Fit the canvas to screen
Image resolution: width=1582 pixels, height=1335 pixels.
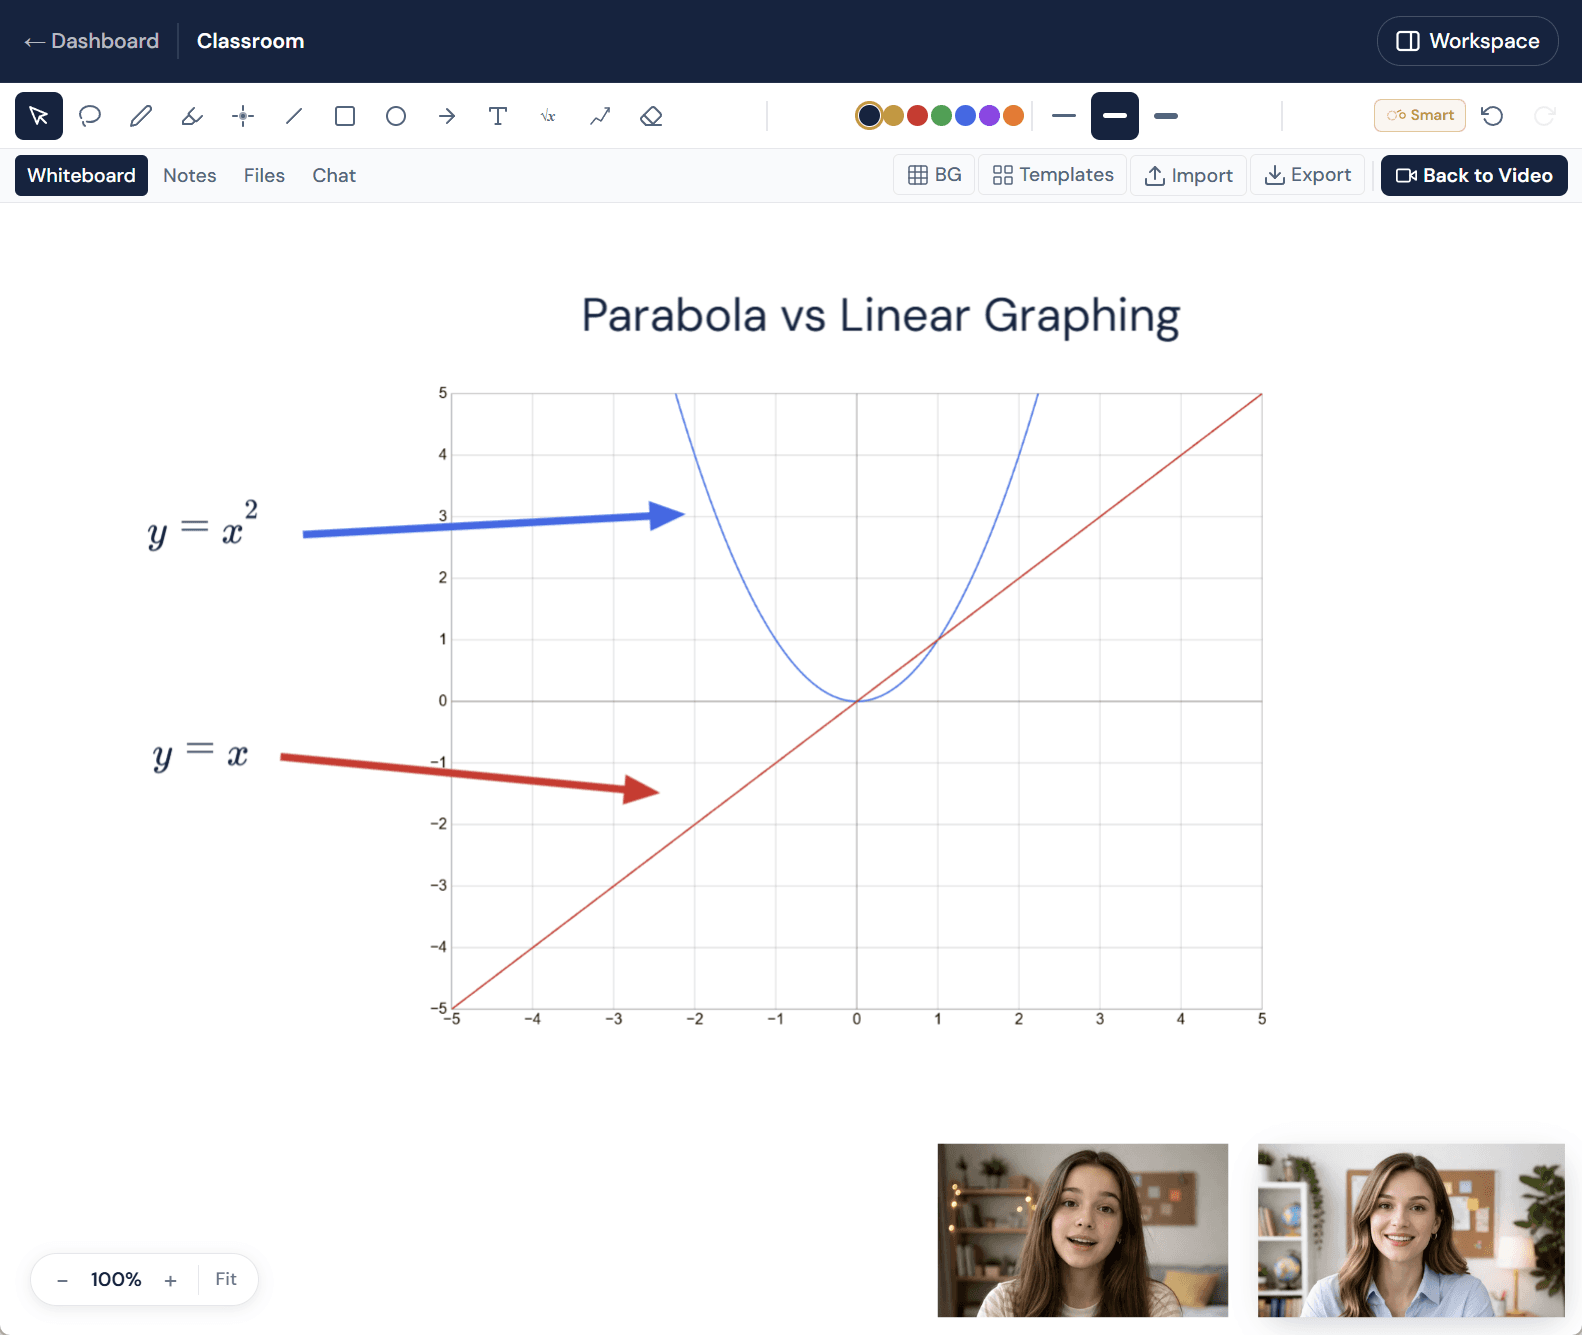tap(226, 1279)
